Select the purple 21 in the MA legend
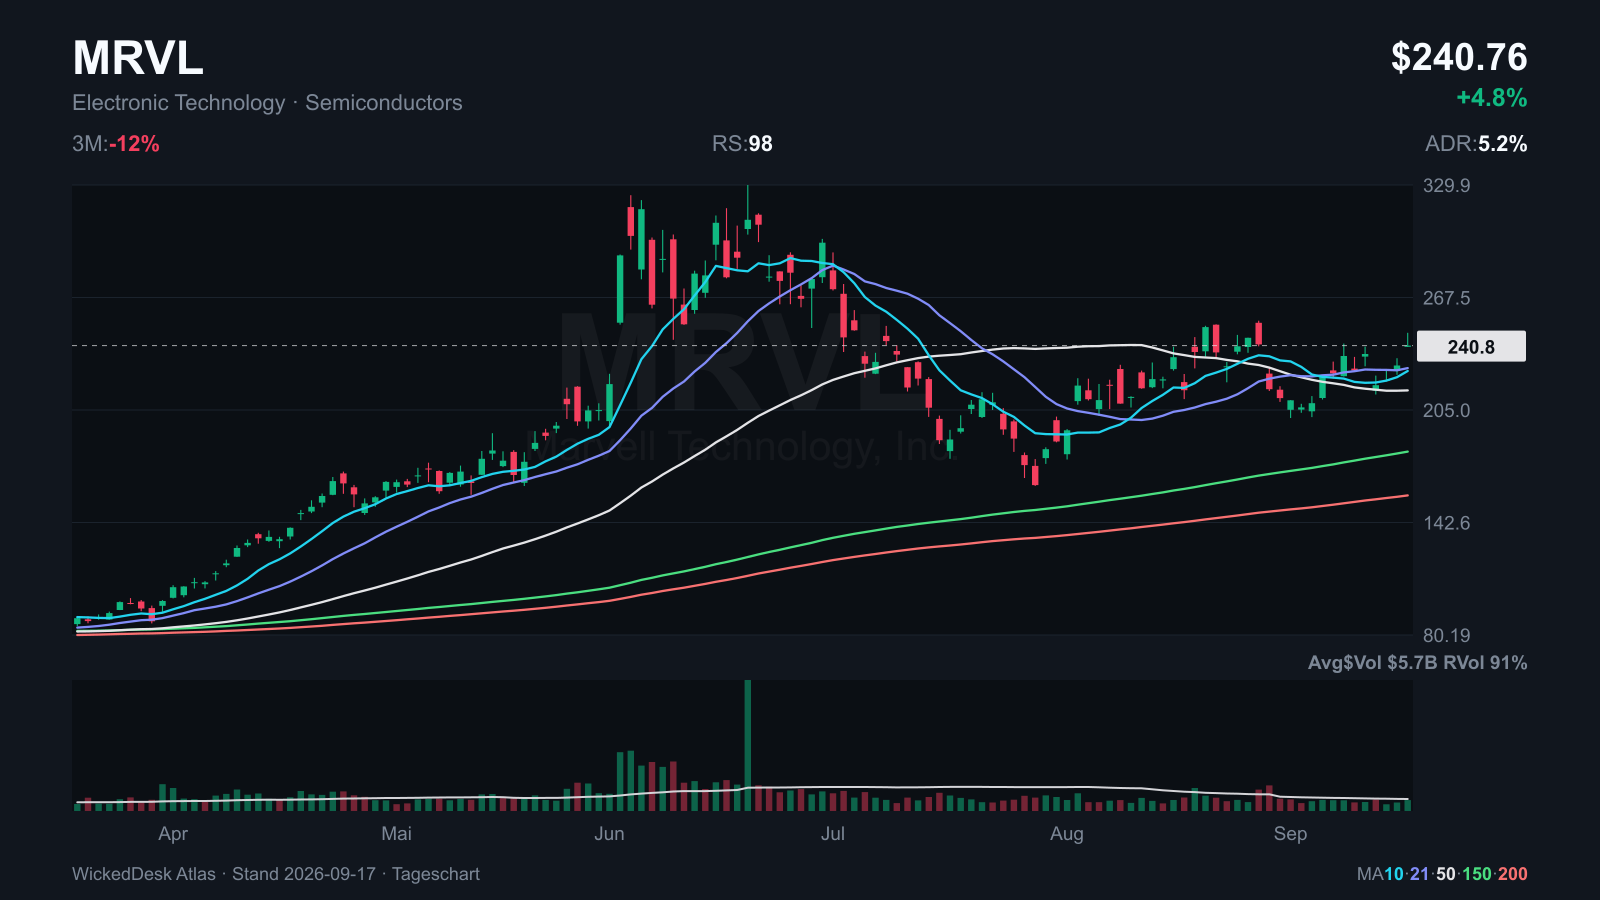Viewport: 1600px width, 900px height. pos(1420,874)
